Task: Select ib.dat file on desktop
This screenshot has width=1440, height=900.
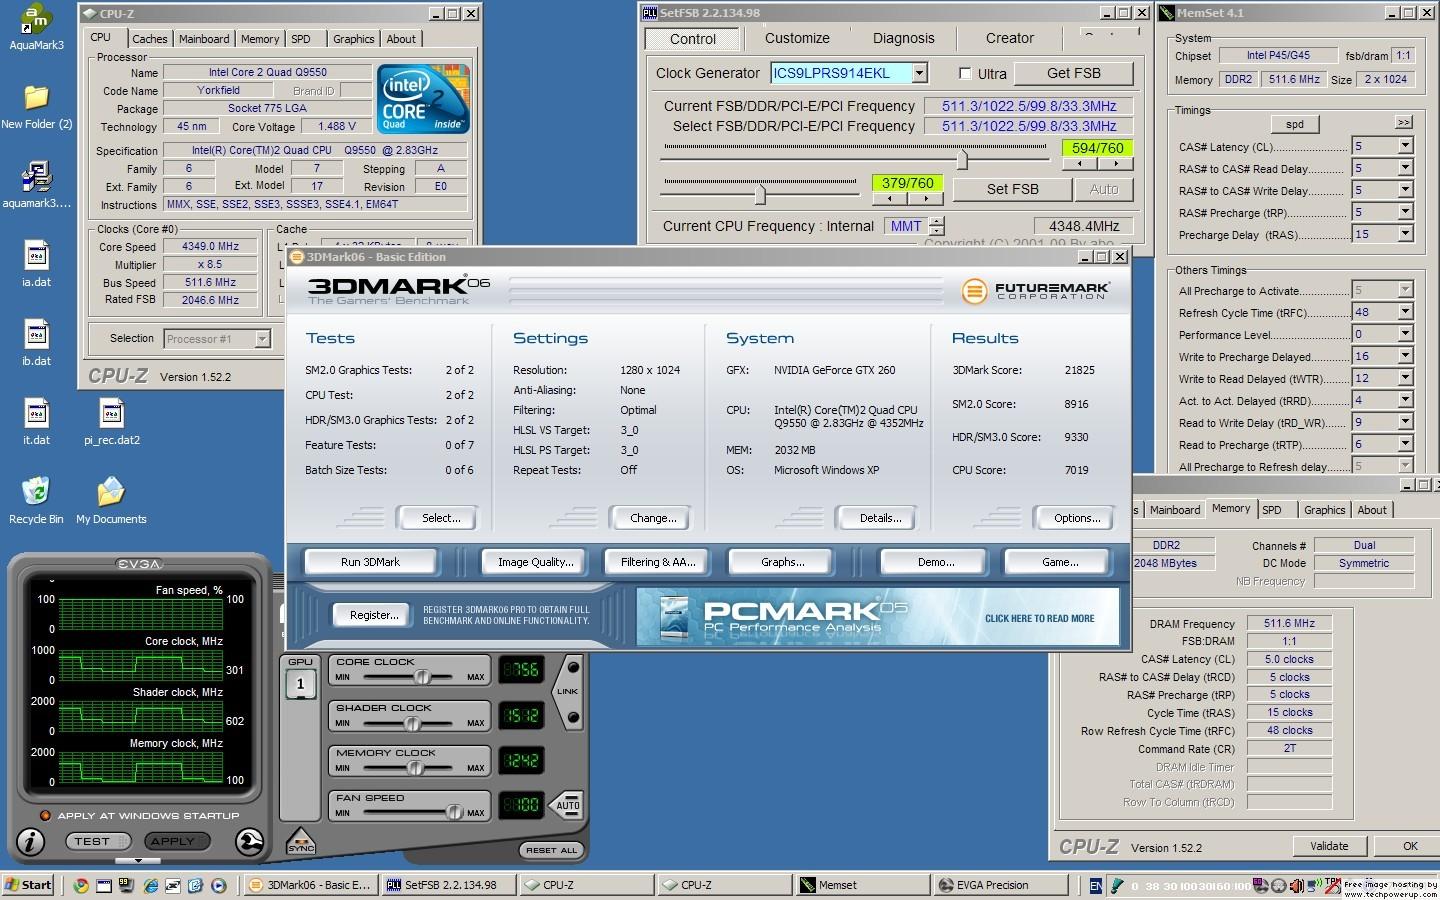Action: [36, 342]
